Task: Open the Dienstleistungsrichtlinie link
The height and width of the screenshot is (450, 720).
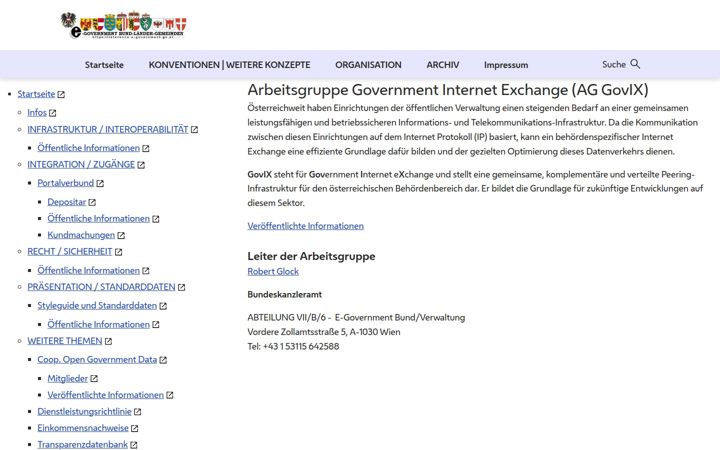Action: click(x=84, y=411)
